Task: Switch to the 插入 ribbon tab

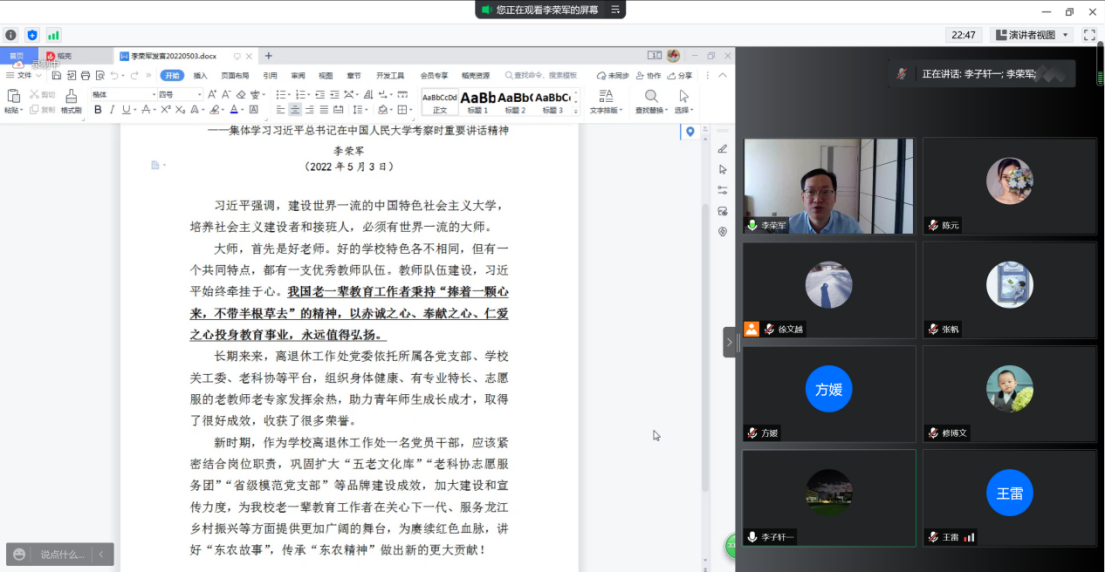Action: click(201, 75)
